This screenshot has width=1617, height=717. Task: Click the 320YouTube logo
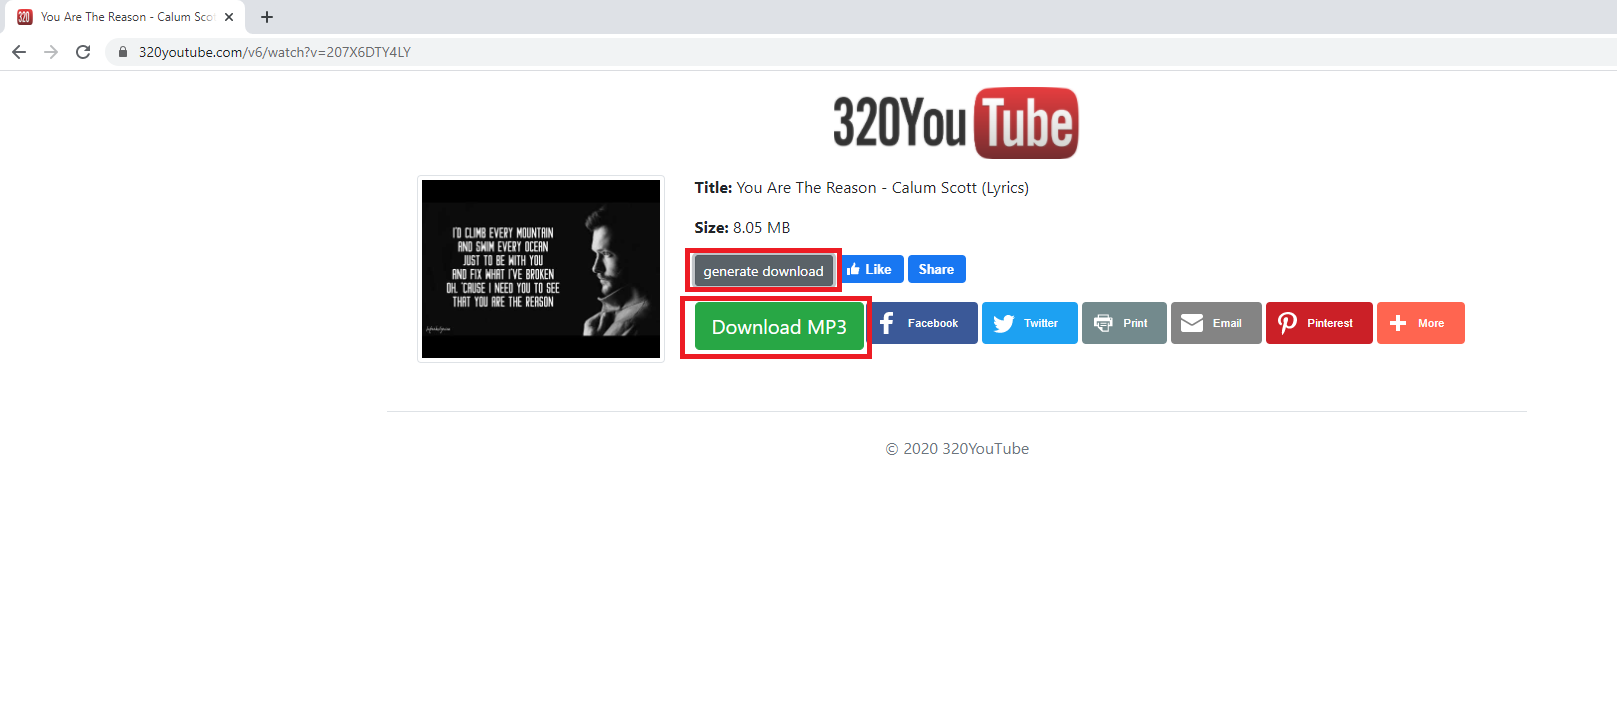click(956, 123)
